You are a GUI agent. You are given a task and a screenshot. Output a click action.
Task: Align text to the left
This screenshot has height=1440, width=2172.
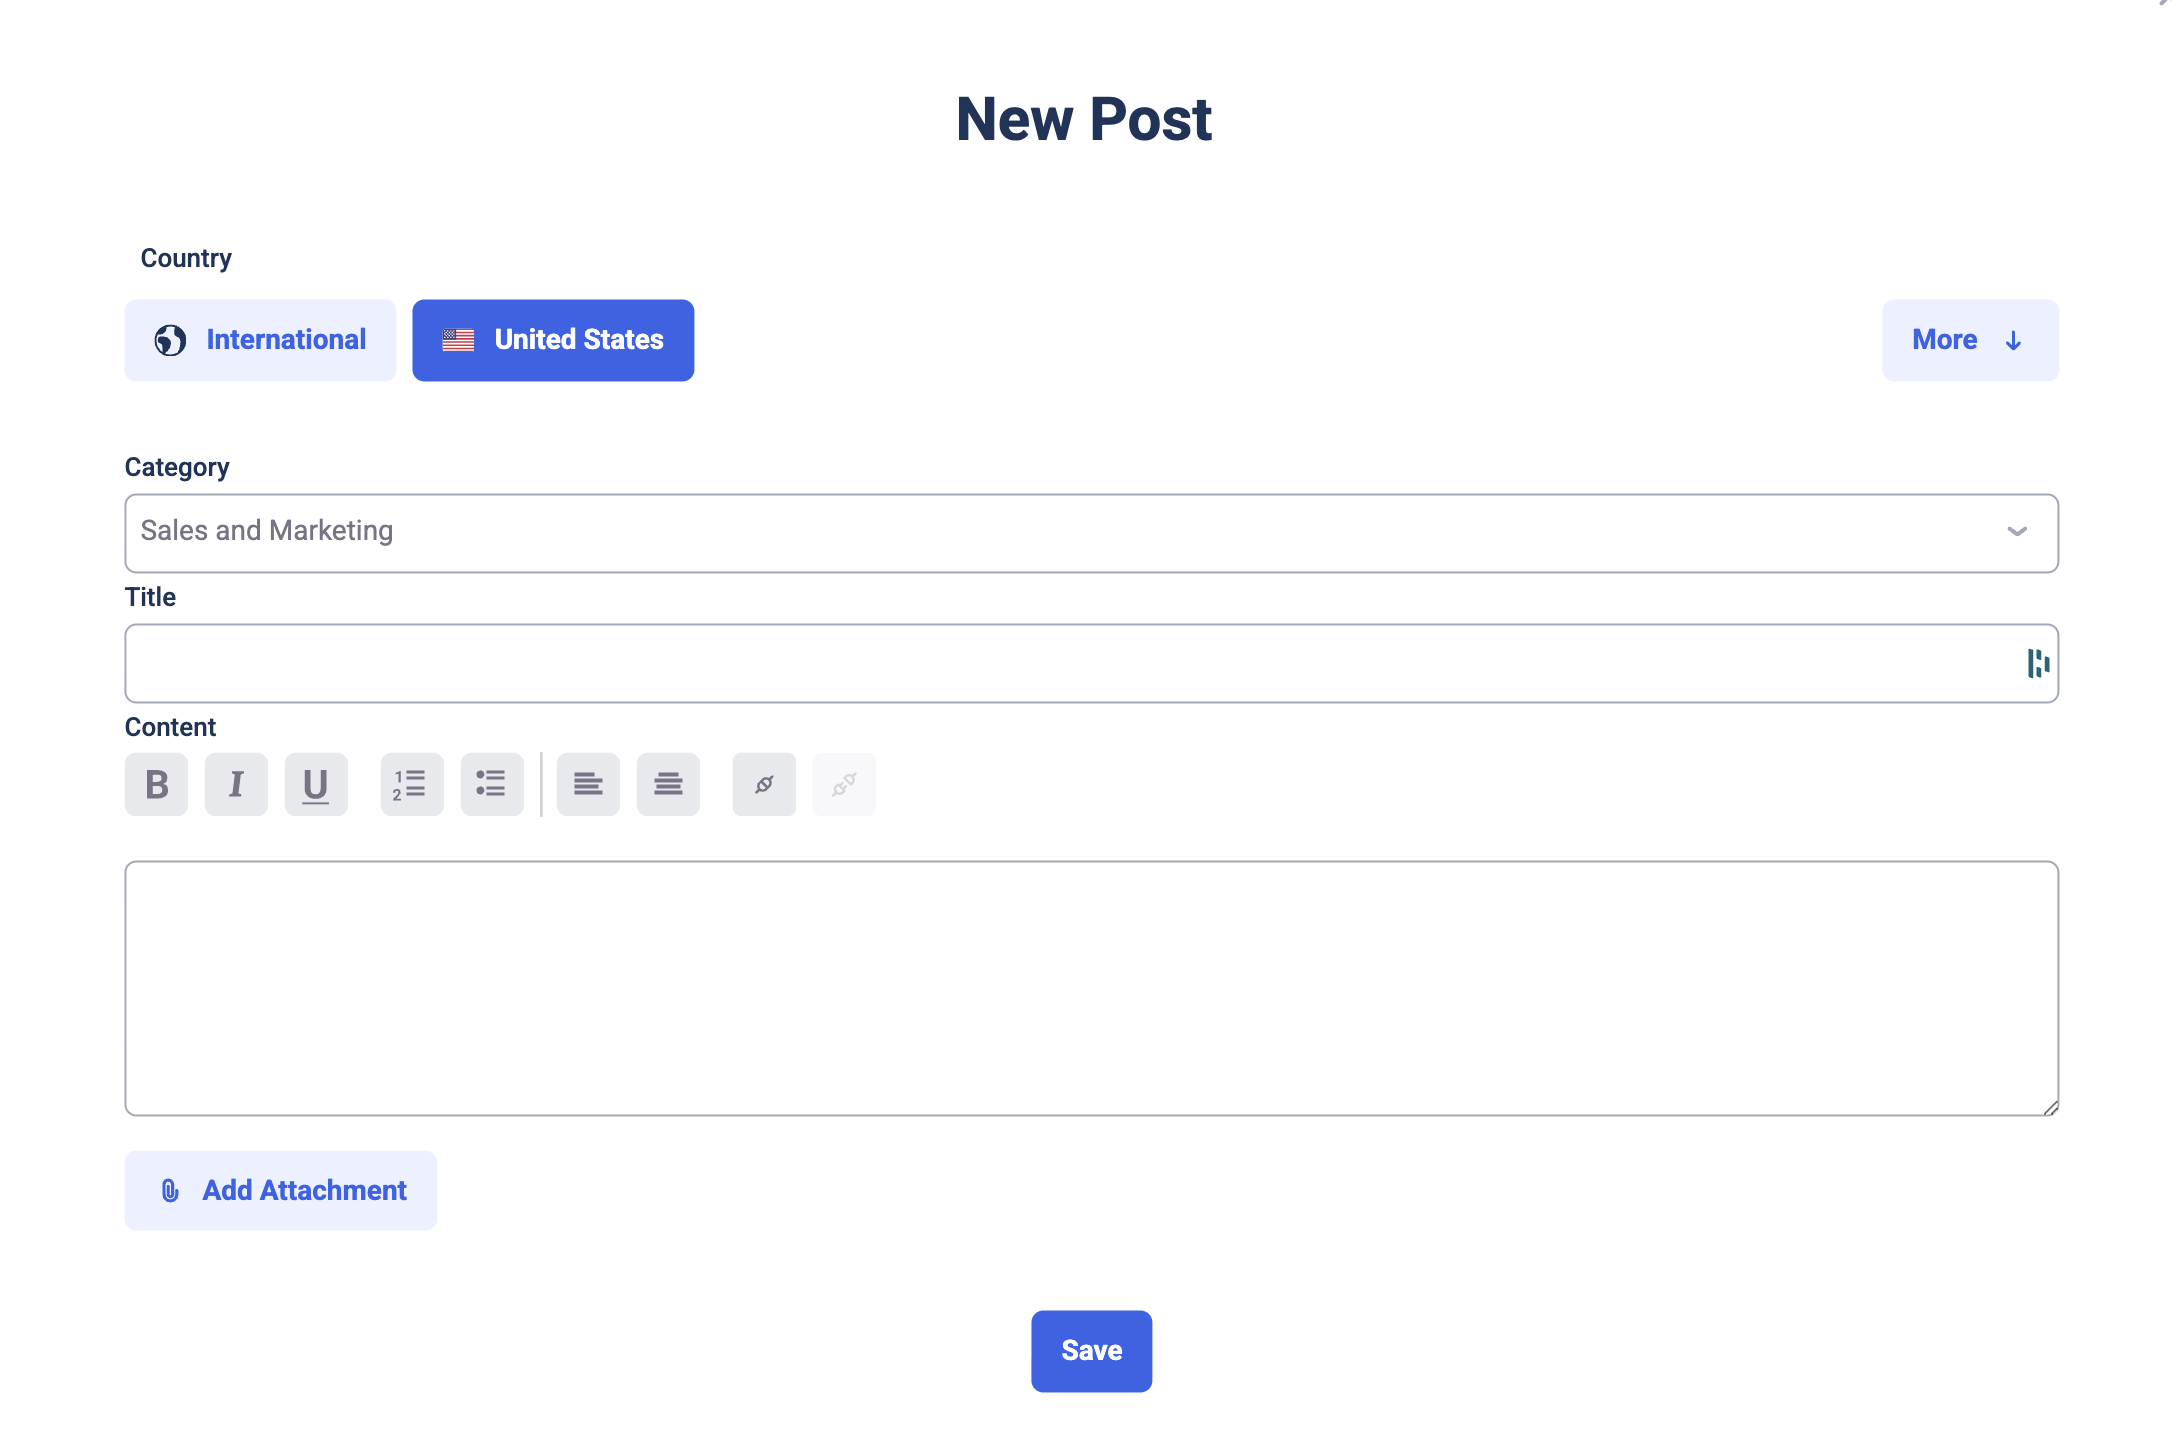[588, 784]
